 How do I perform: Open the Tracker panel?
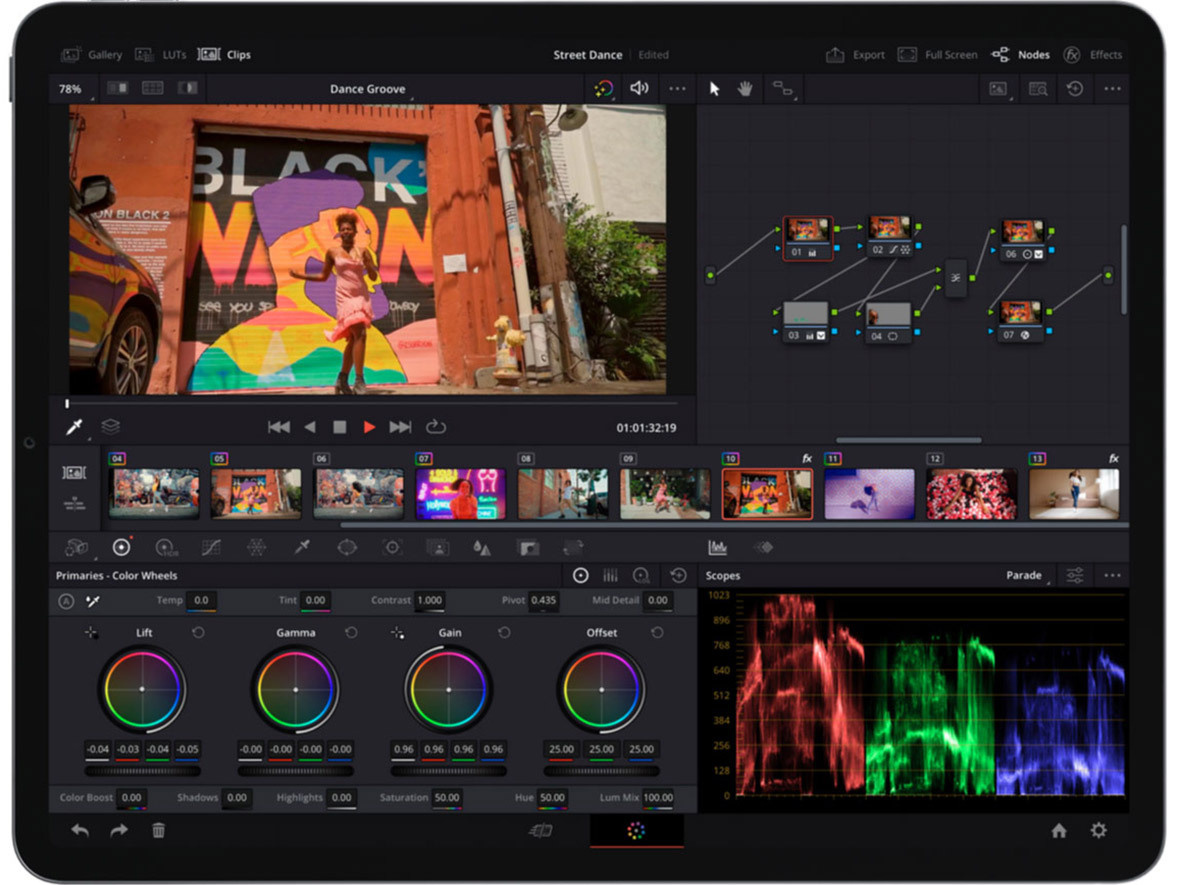click(392, 547)
